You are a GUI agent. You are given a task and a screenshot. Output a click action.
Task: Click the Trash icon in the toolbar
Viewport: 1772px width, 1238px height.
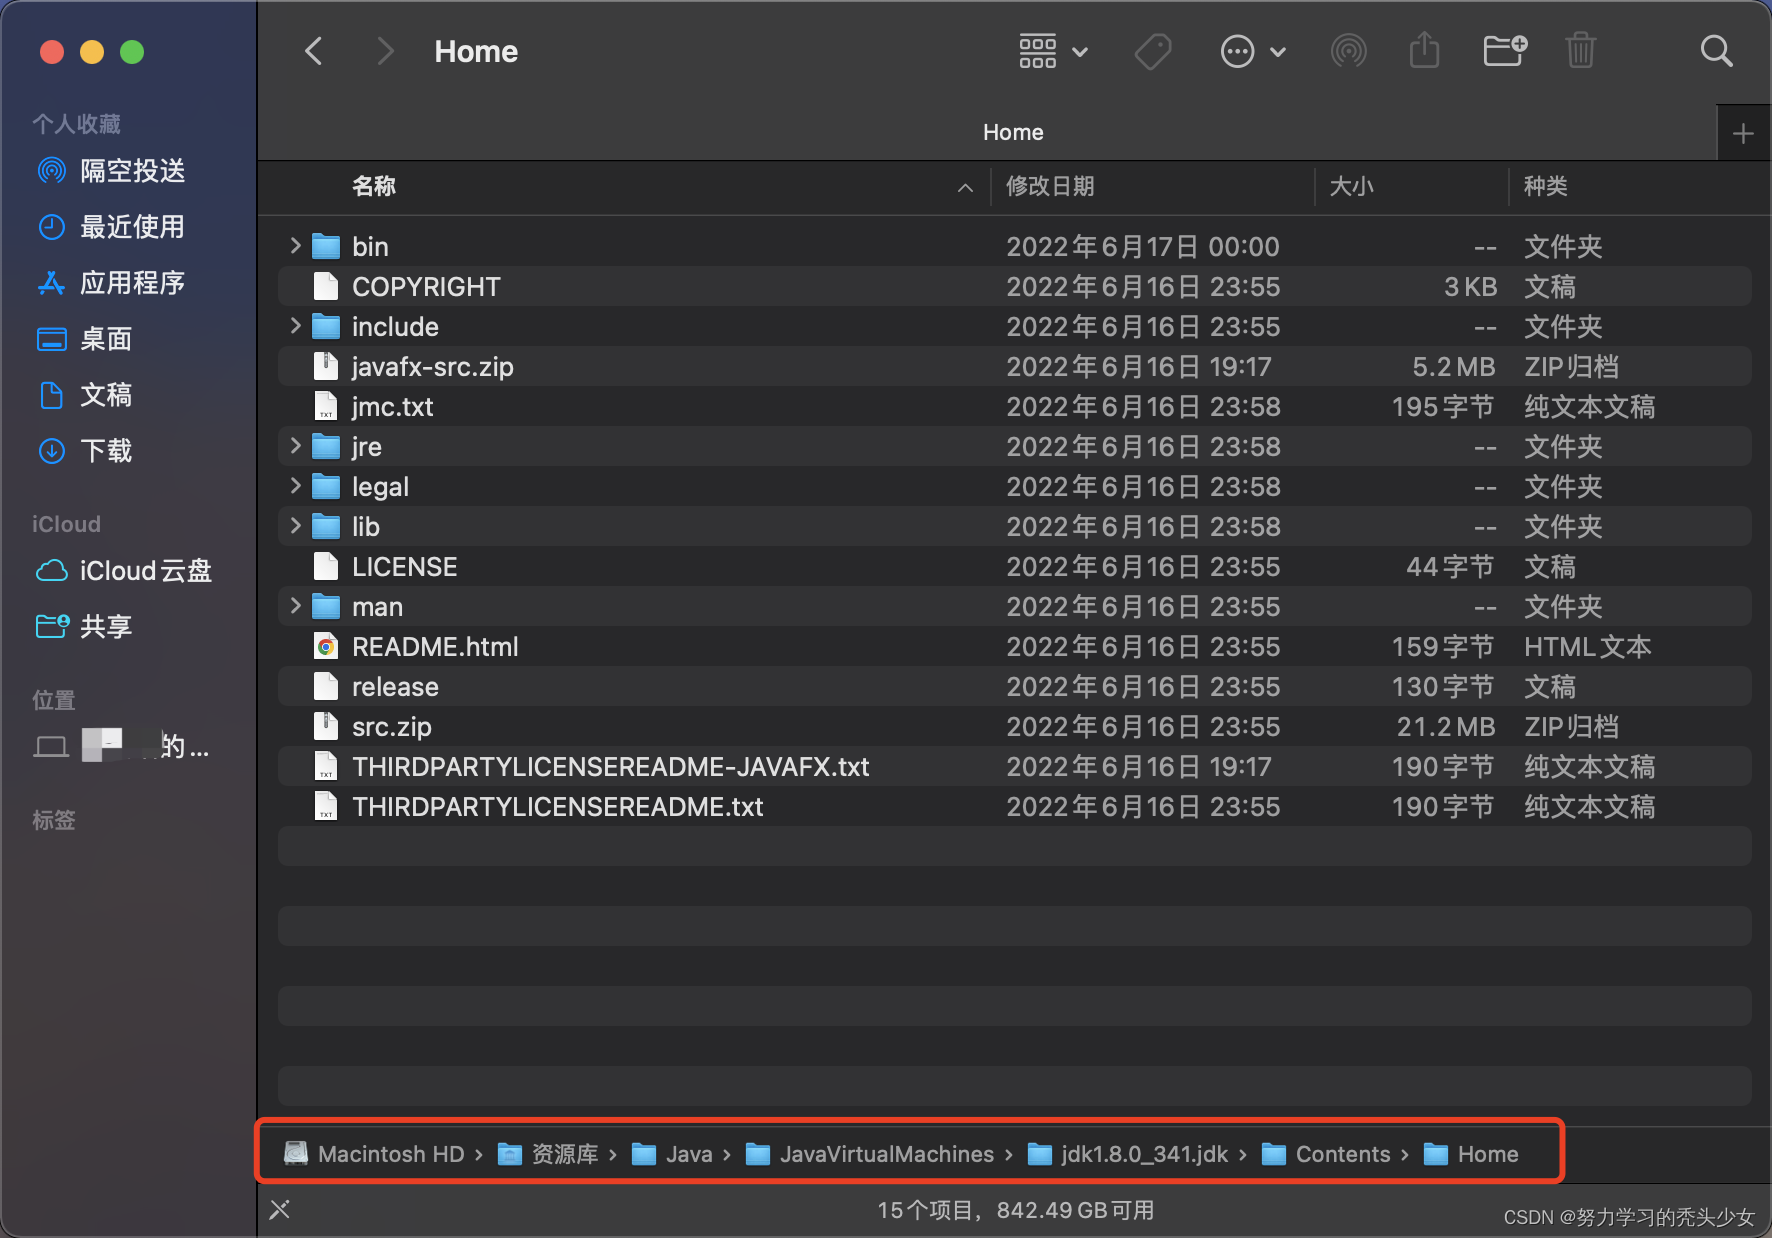click(1580, 51)
